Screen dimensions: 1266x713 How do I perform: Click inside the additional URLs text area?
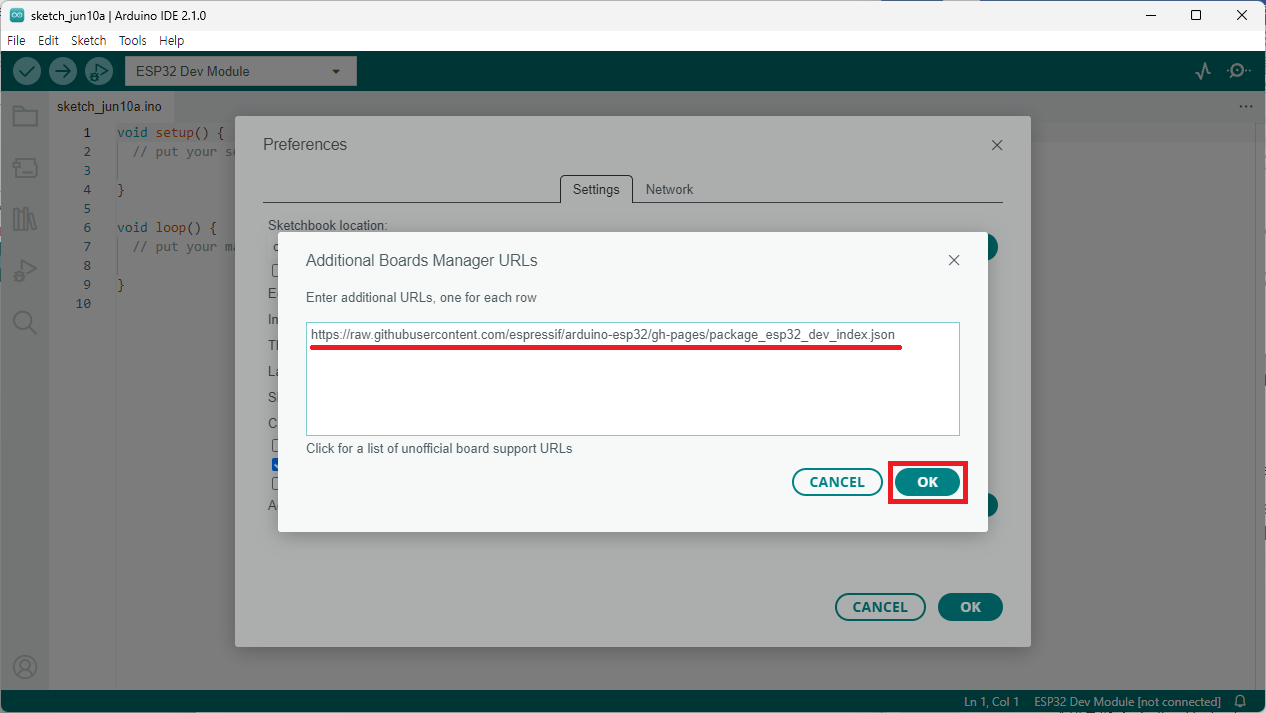click(633, 379)
